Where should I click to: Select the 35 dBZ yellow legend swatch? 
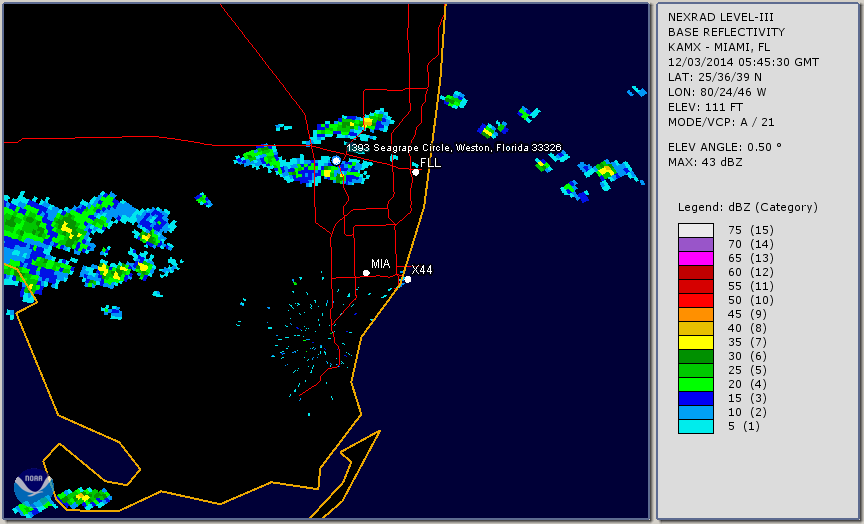[696, 343]
